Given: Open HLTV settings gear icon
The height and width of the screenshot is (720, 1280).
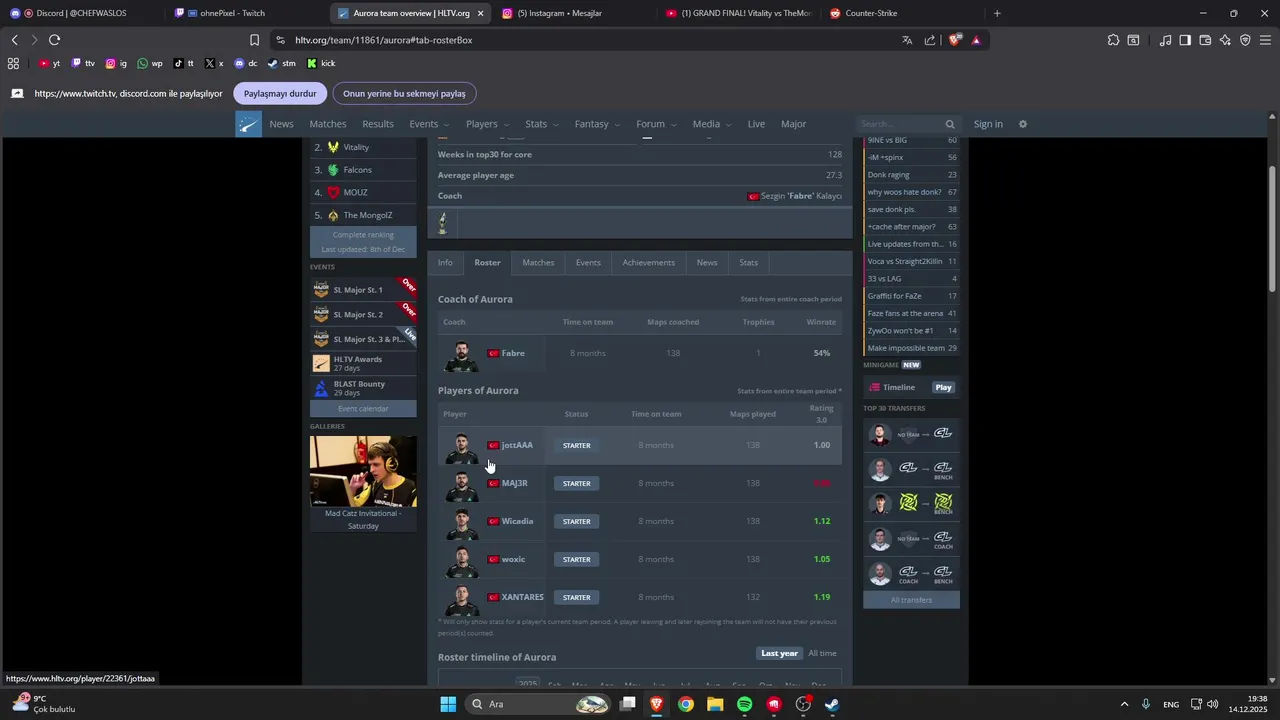Looking at the screenshot, I should [1022, 124].
